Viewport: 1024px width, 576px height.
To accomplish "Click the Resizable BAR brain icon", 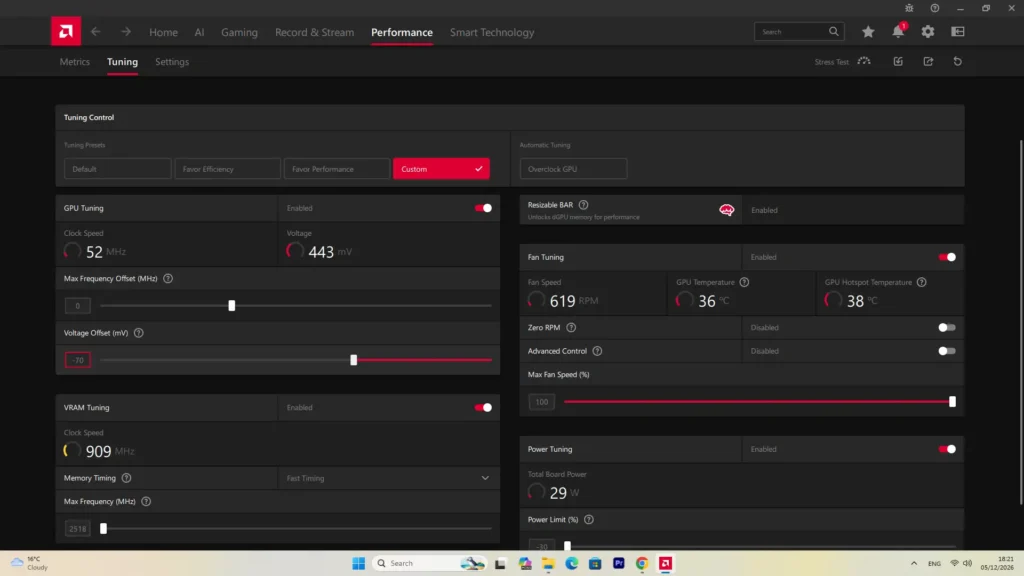I will [x=726, y=210].
